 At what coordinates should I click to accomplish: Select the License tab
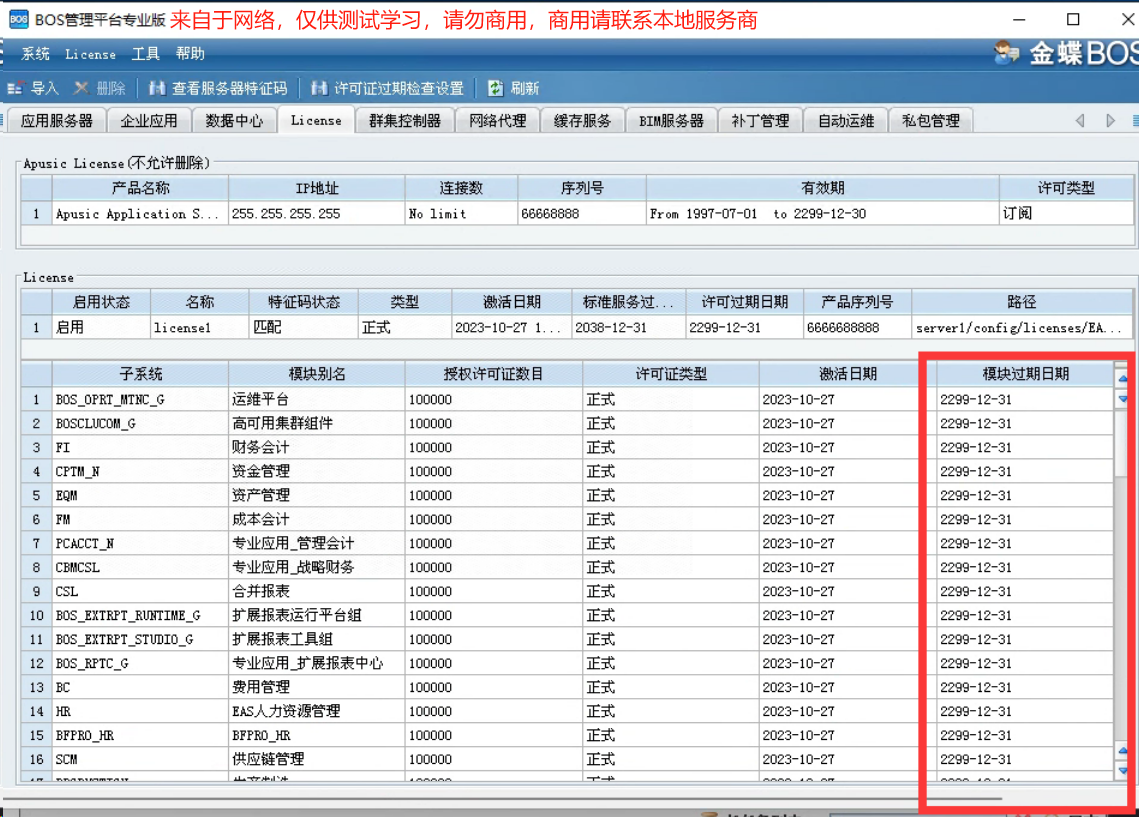click(316, 121)
